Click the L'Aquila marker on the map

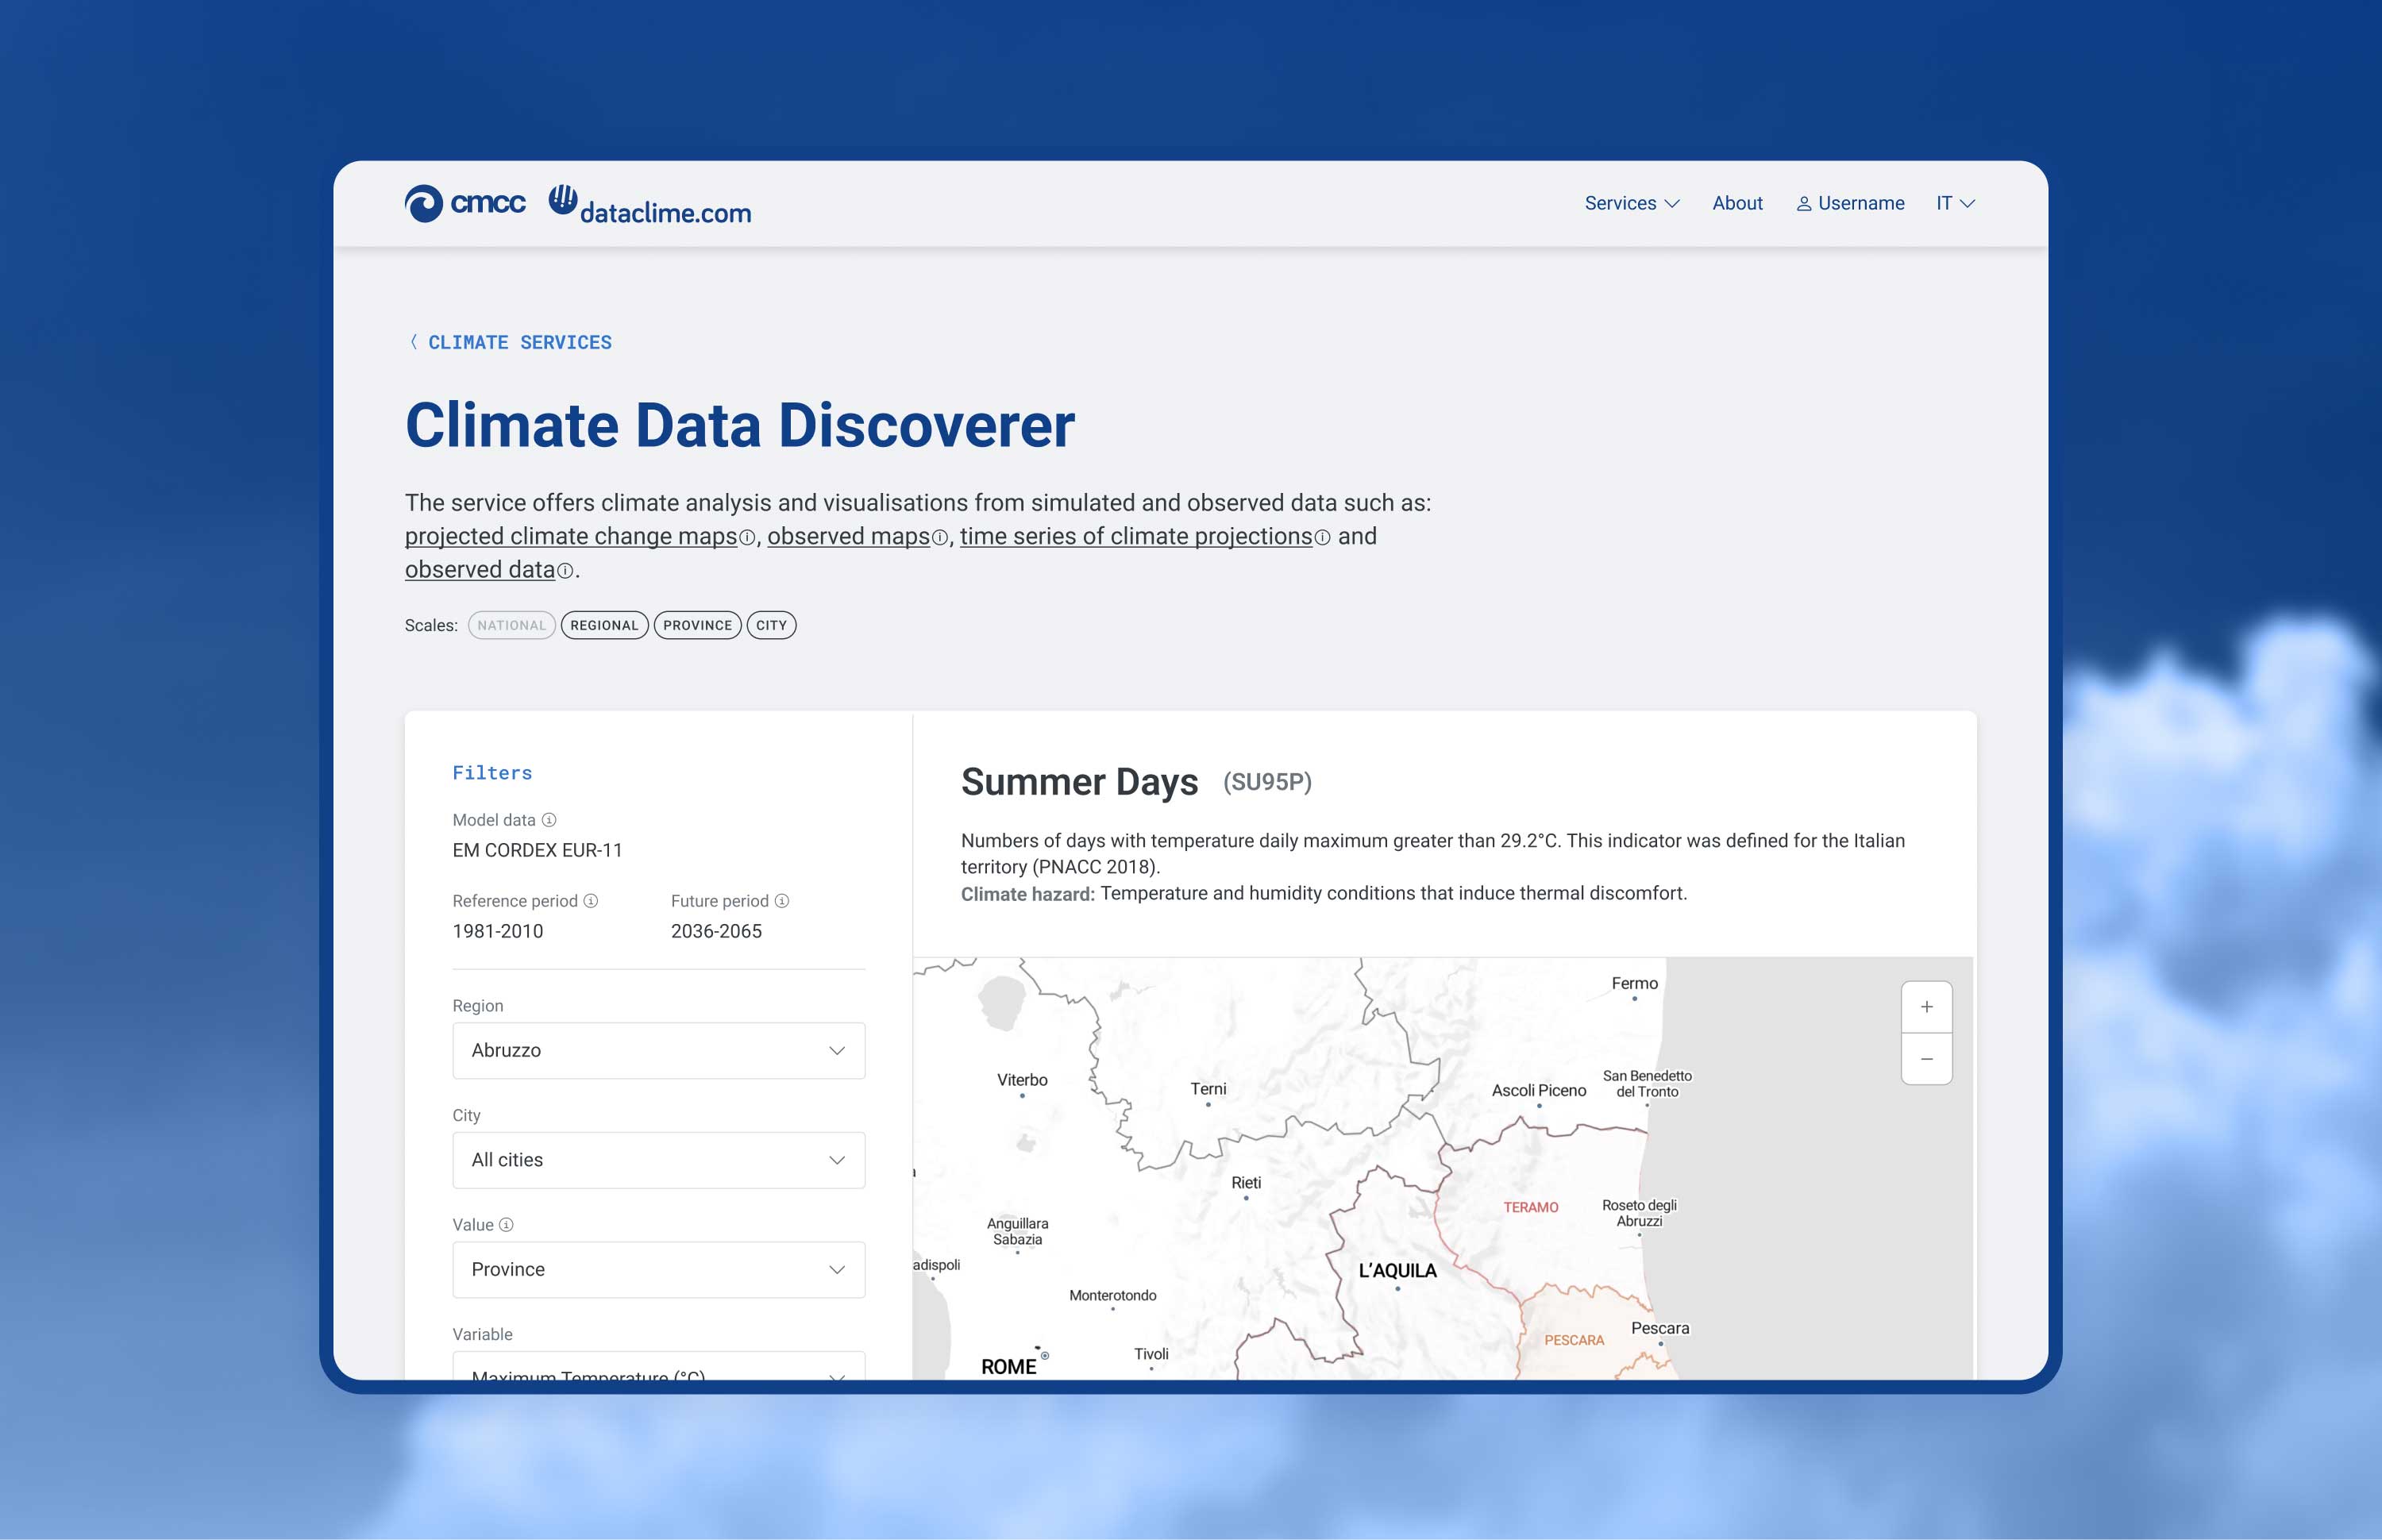coord(1397,1290)
